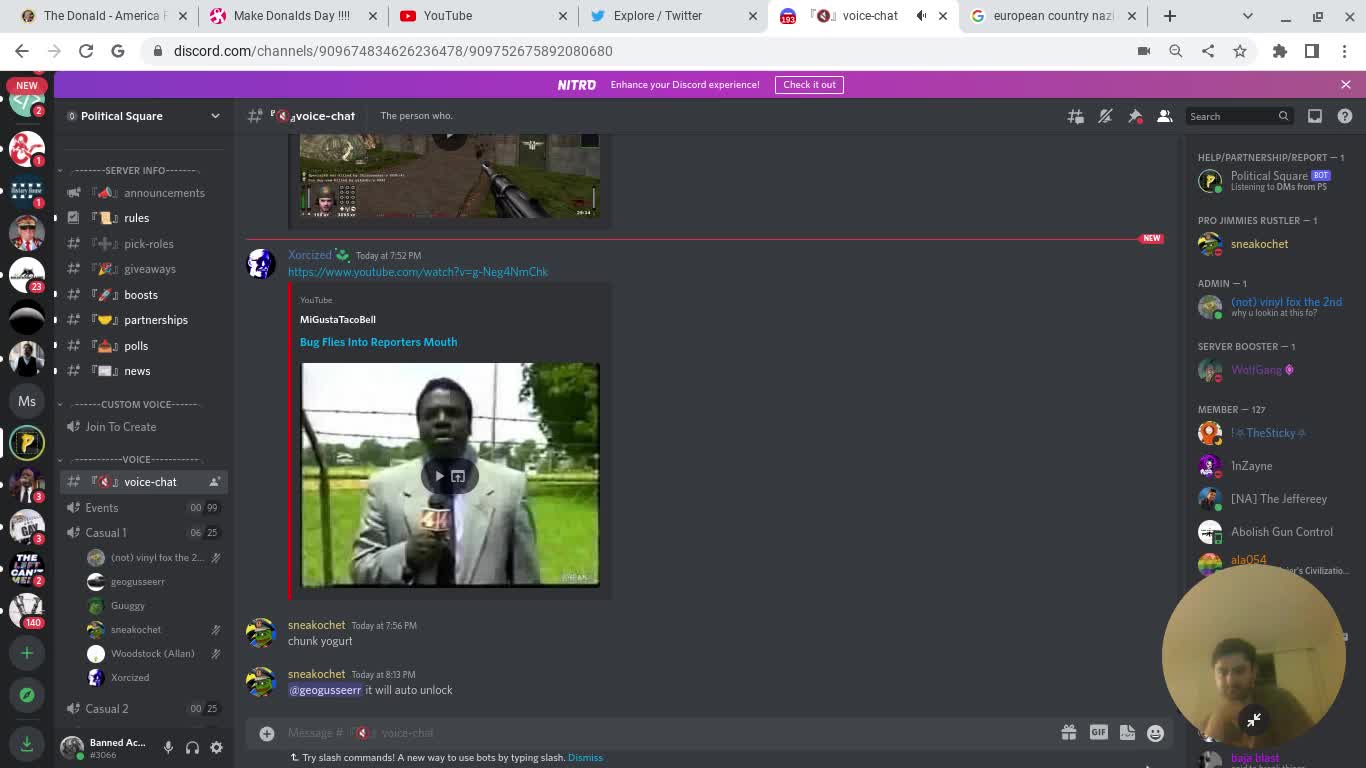Viewport: 1366px width, 768px height.
Task: Open Chrome extensions puzzle icon
Action: pos(1280,51)
